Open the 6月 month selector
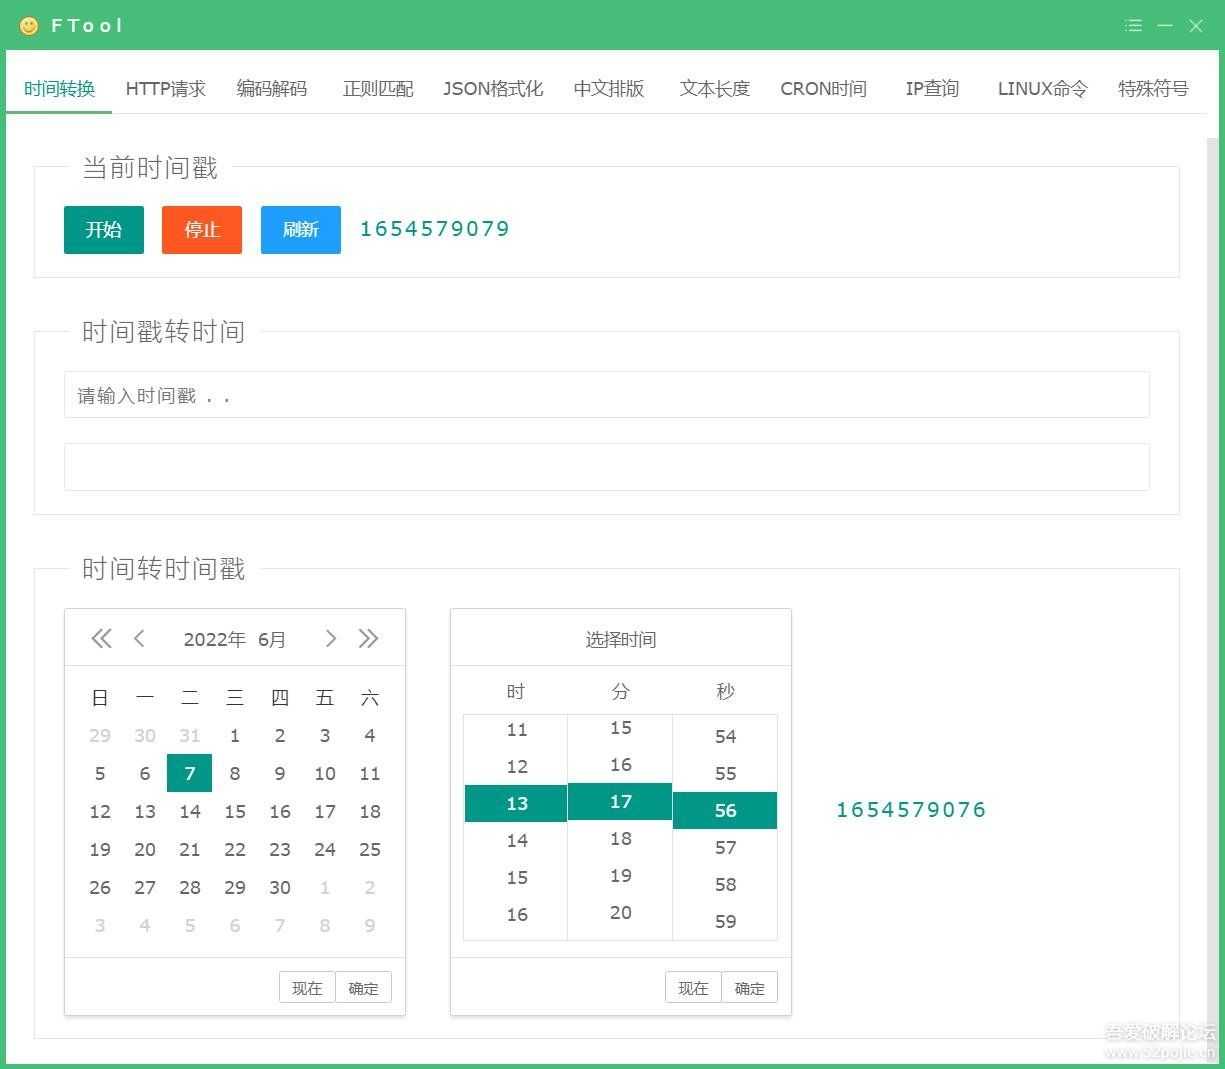 pos(271,640)
